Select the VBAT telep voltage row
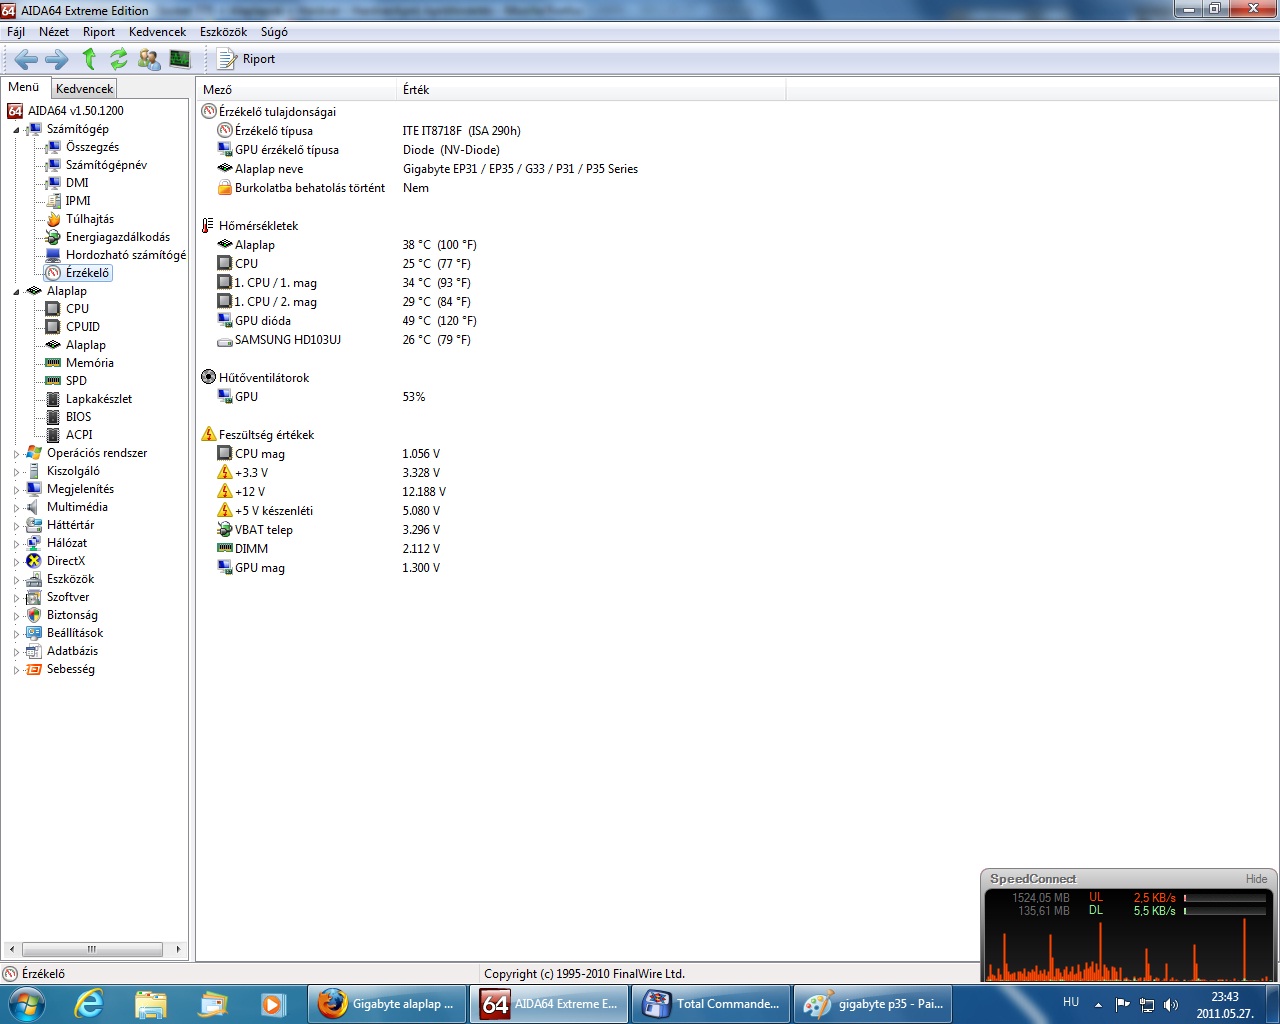 [329, 530]
